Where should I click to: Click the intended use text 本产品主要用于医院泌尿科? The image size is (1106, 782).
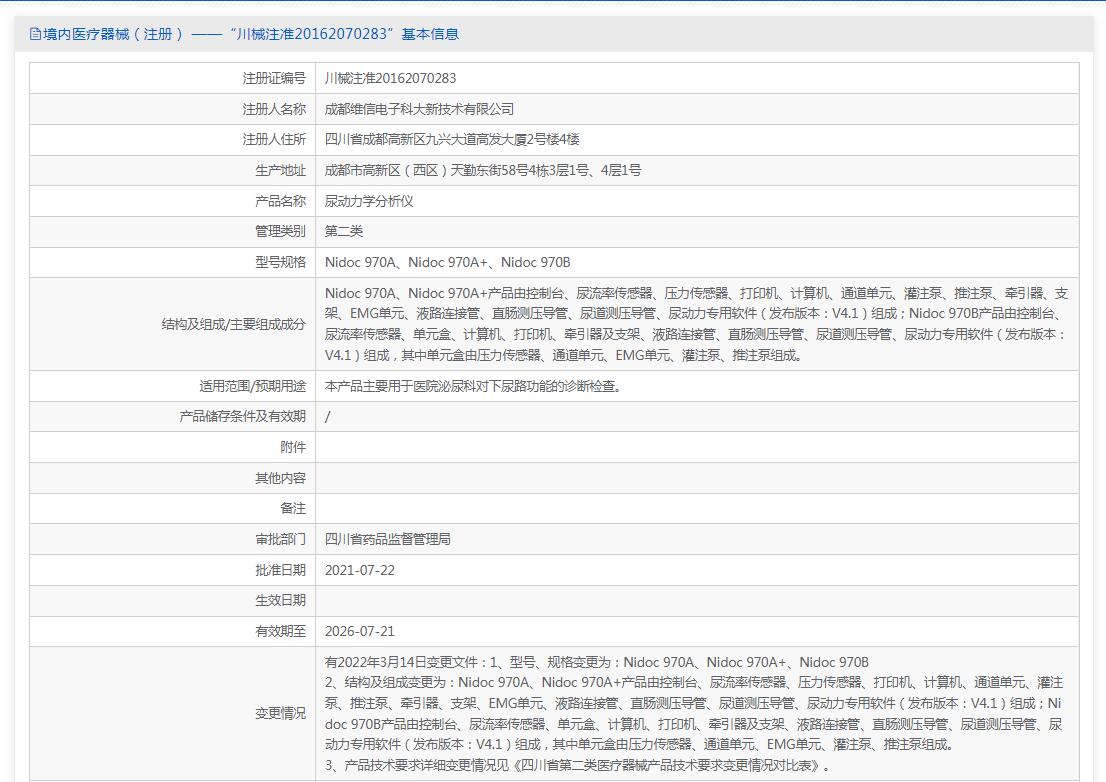point(472,386)
